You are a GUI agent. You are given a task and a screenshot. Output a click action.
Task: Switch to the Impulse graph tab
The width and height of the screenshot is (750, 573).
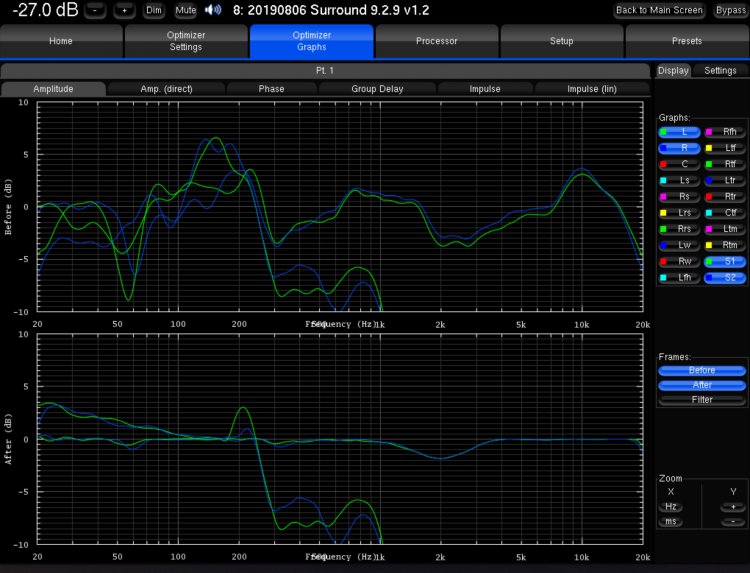point(485,89)
